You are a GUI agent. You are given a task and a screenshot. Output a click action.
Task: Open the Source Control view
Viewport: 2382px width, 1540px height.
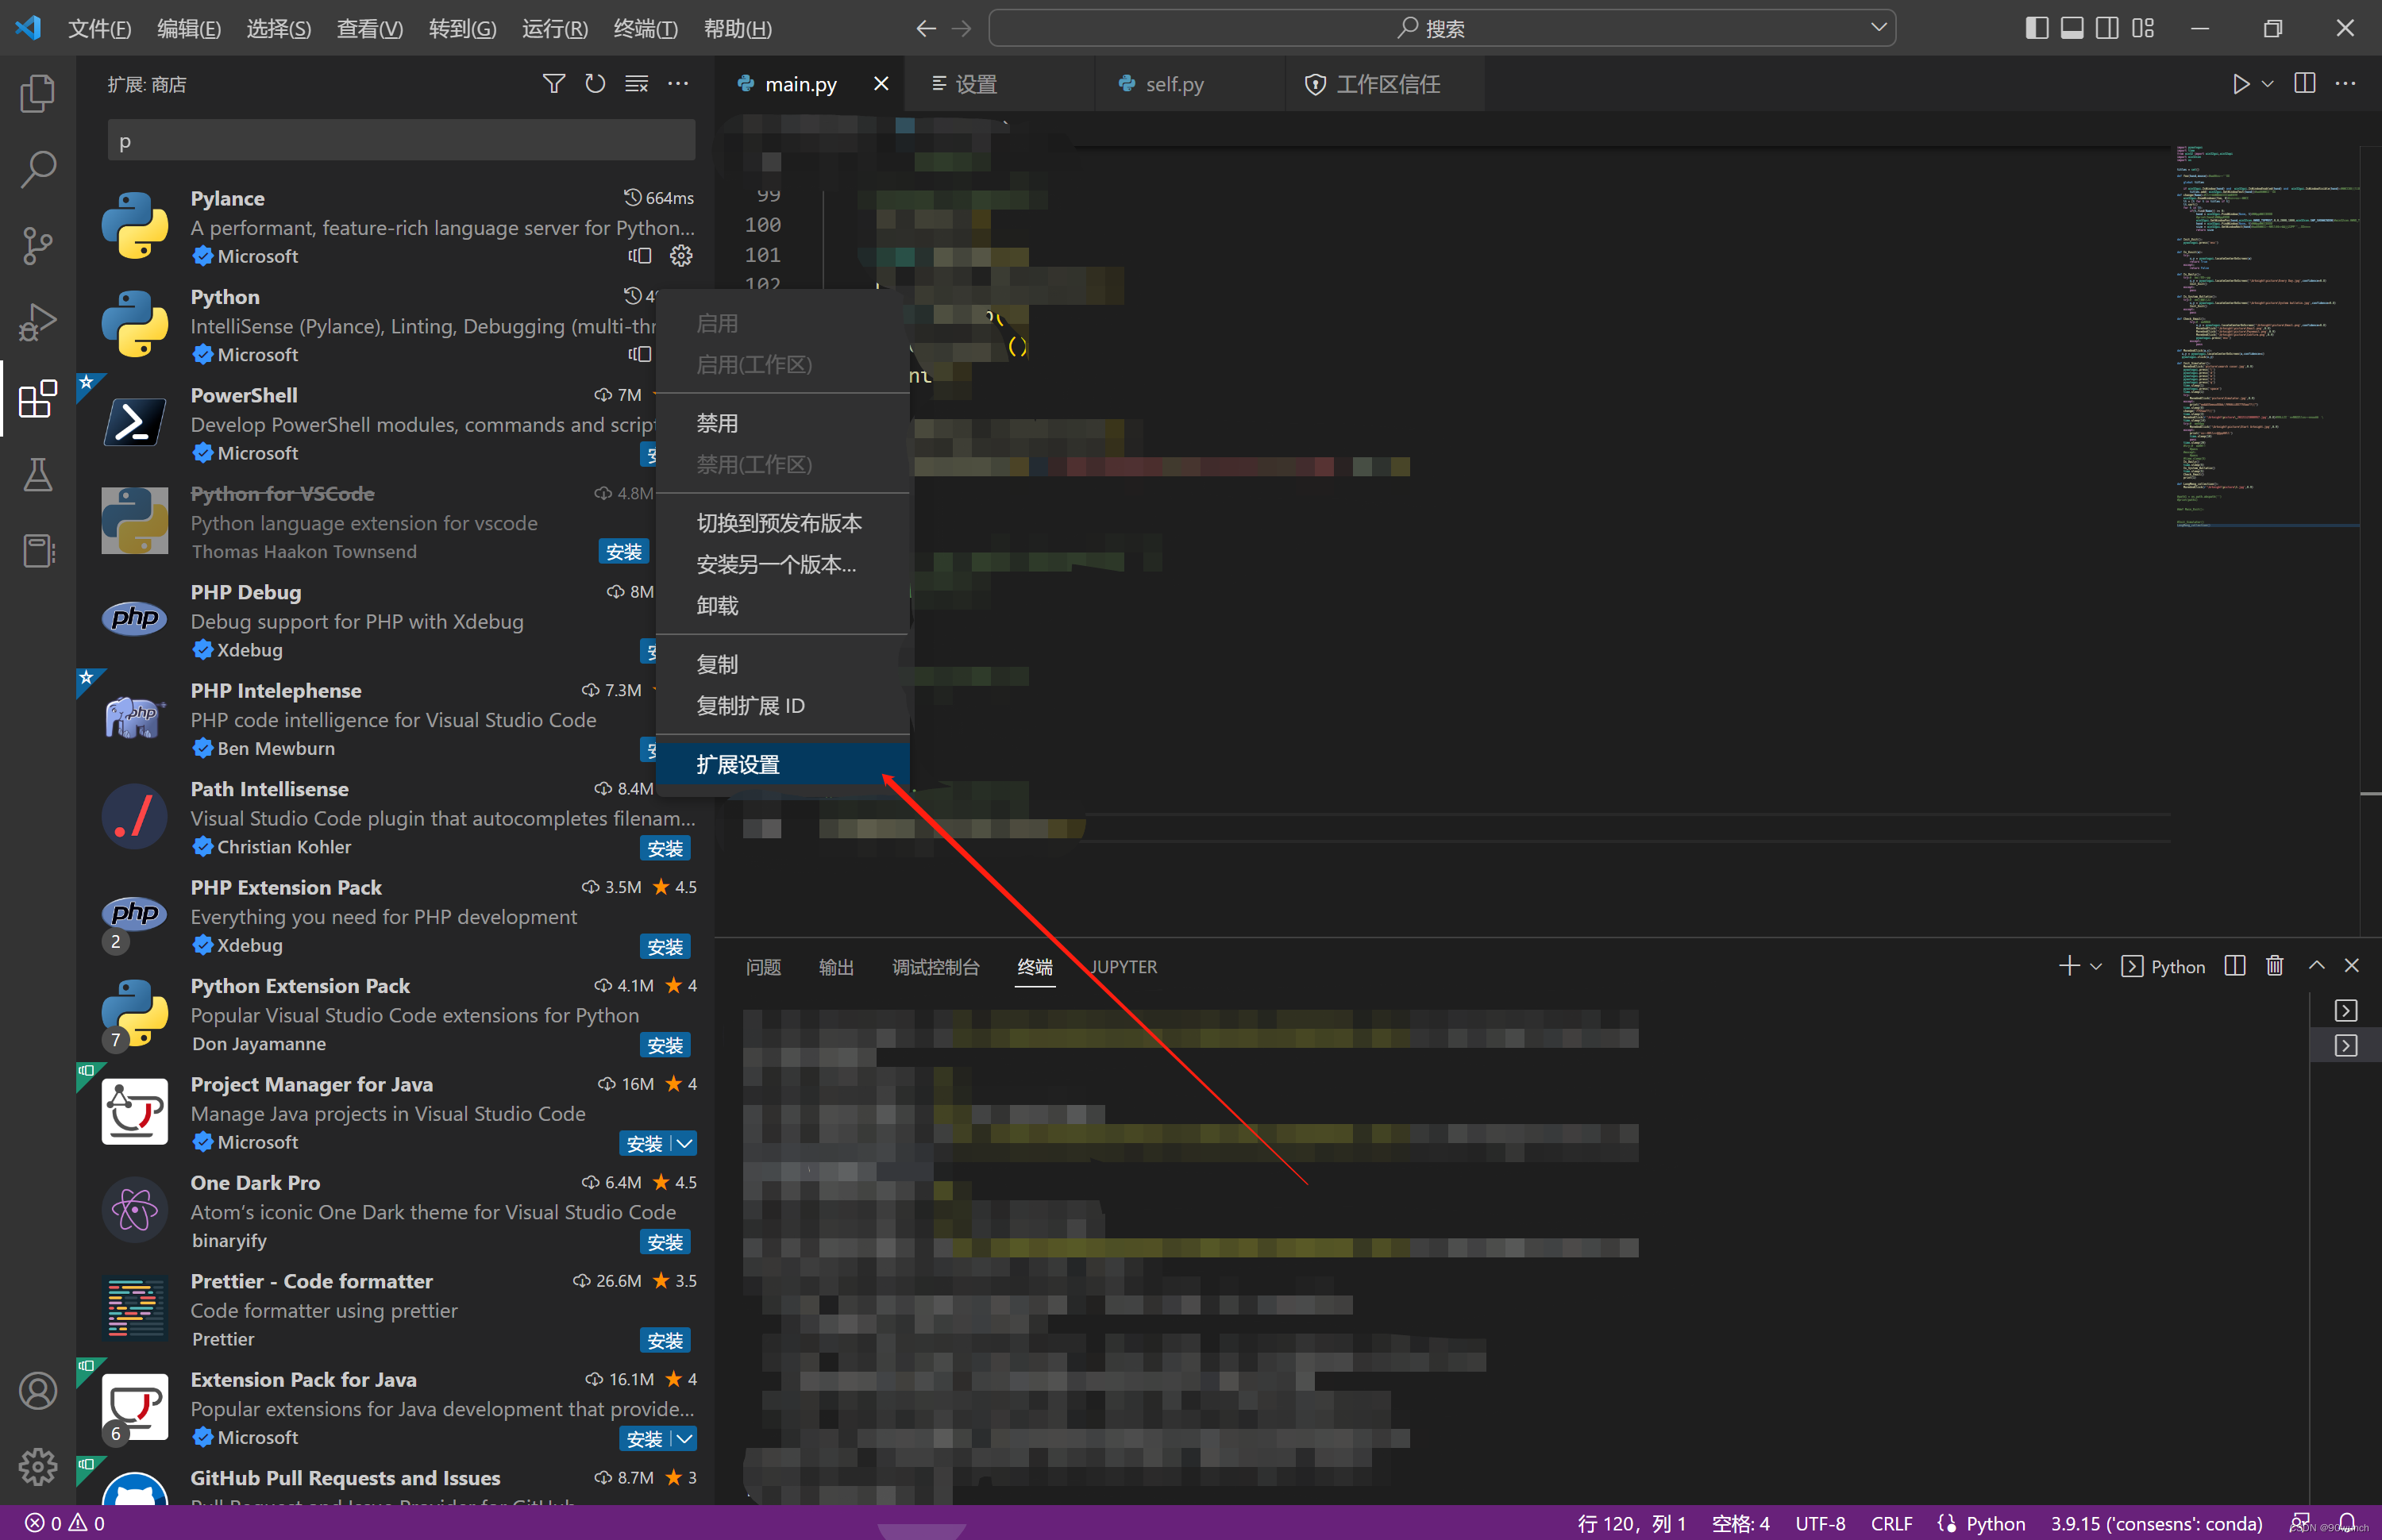click(x=37, y=246)
